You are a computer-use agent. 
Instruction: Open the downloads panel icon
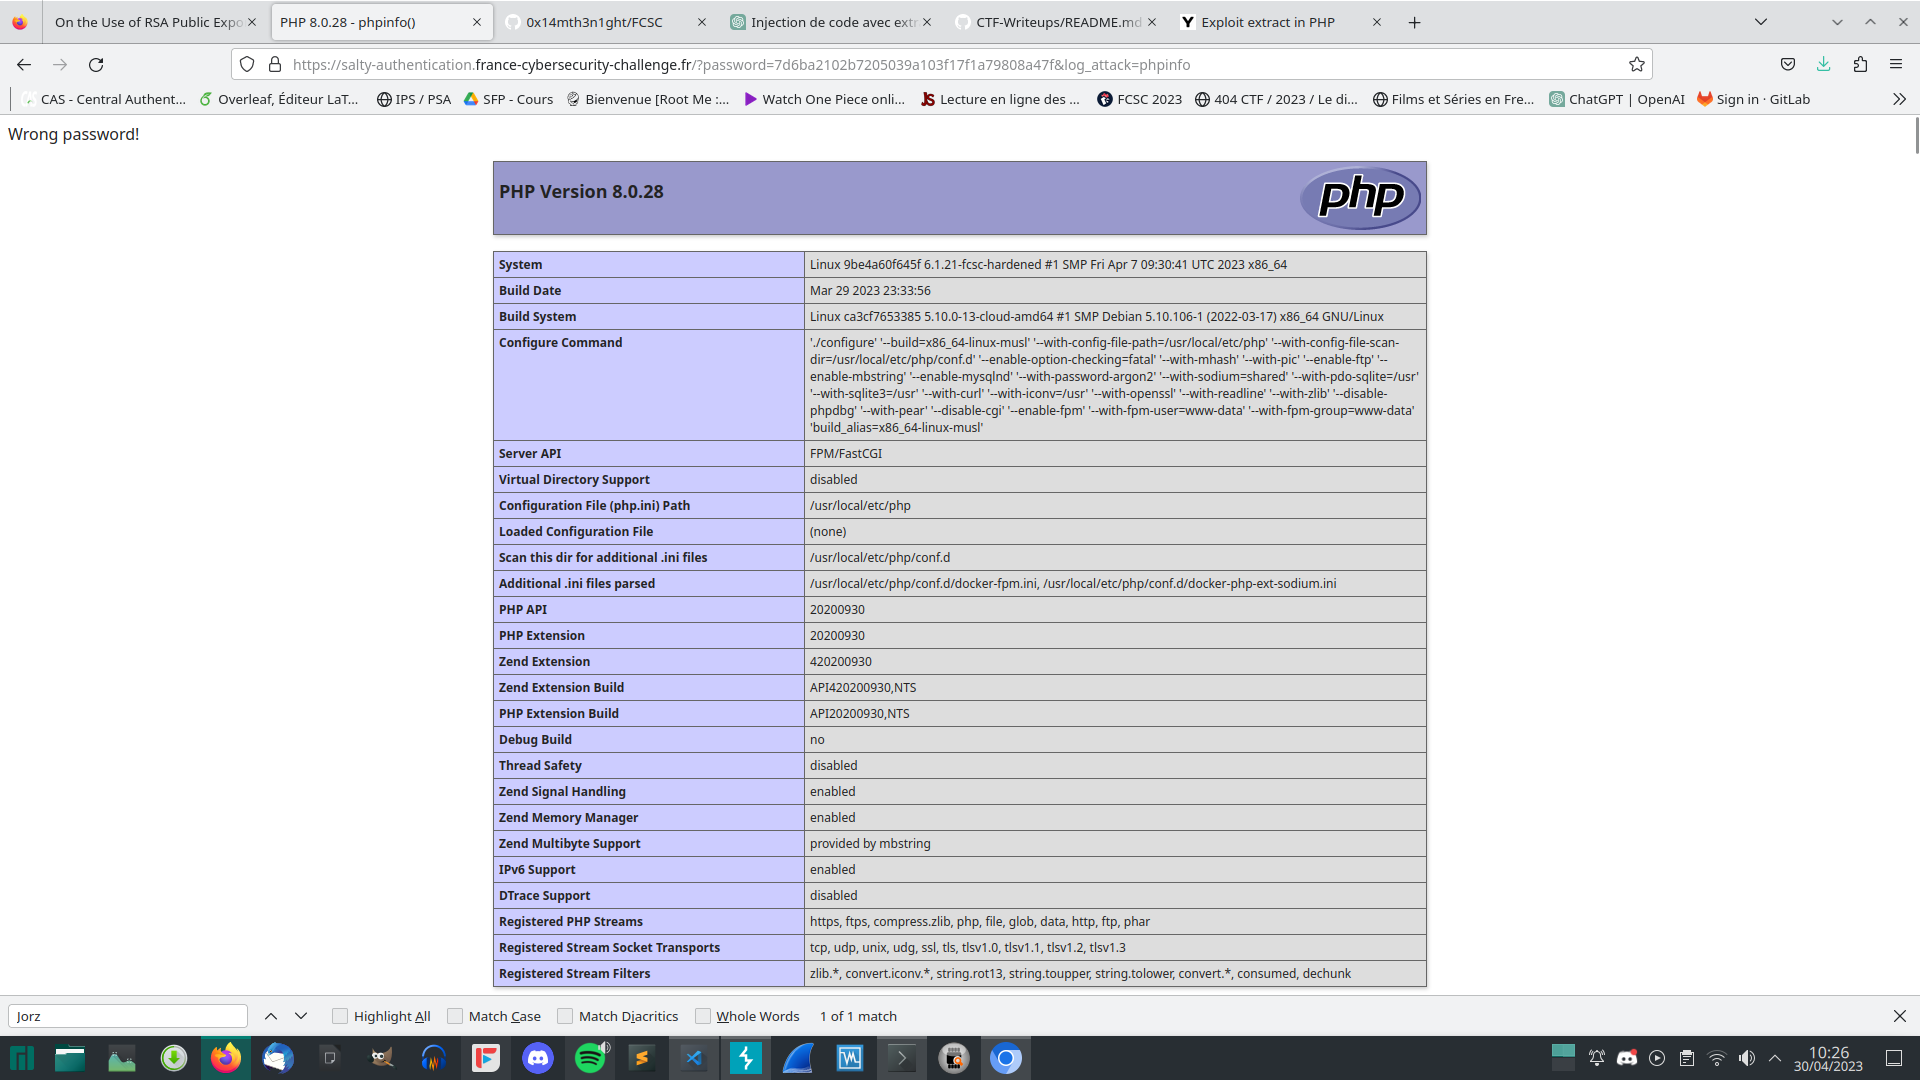coord(1823,65)
